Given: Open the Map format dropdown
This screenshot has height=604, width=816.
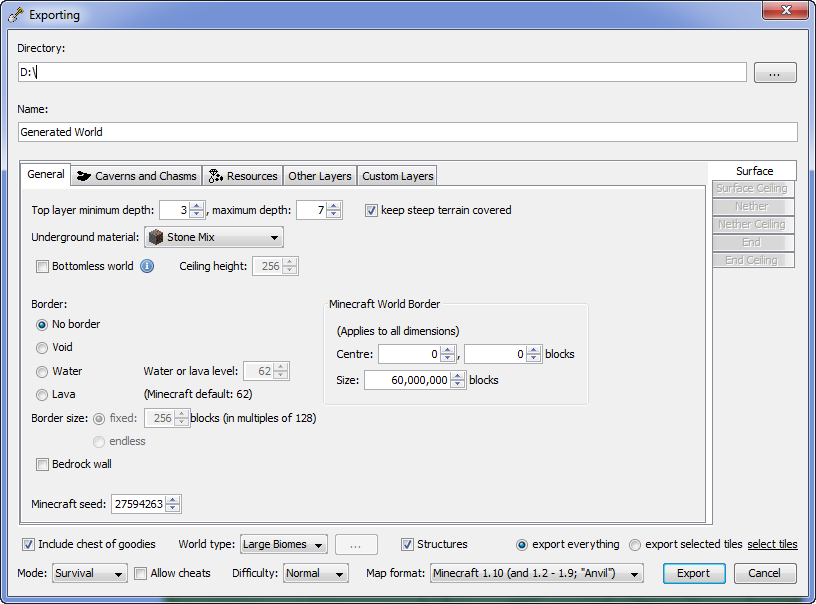Looking at the screenshot, I should click(x=634, y=573).
